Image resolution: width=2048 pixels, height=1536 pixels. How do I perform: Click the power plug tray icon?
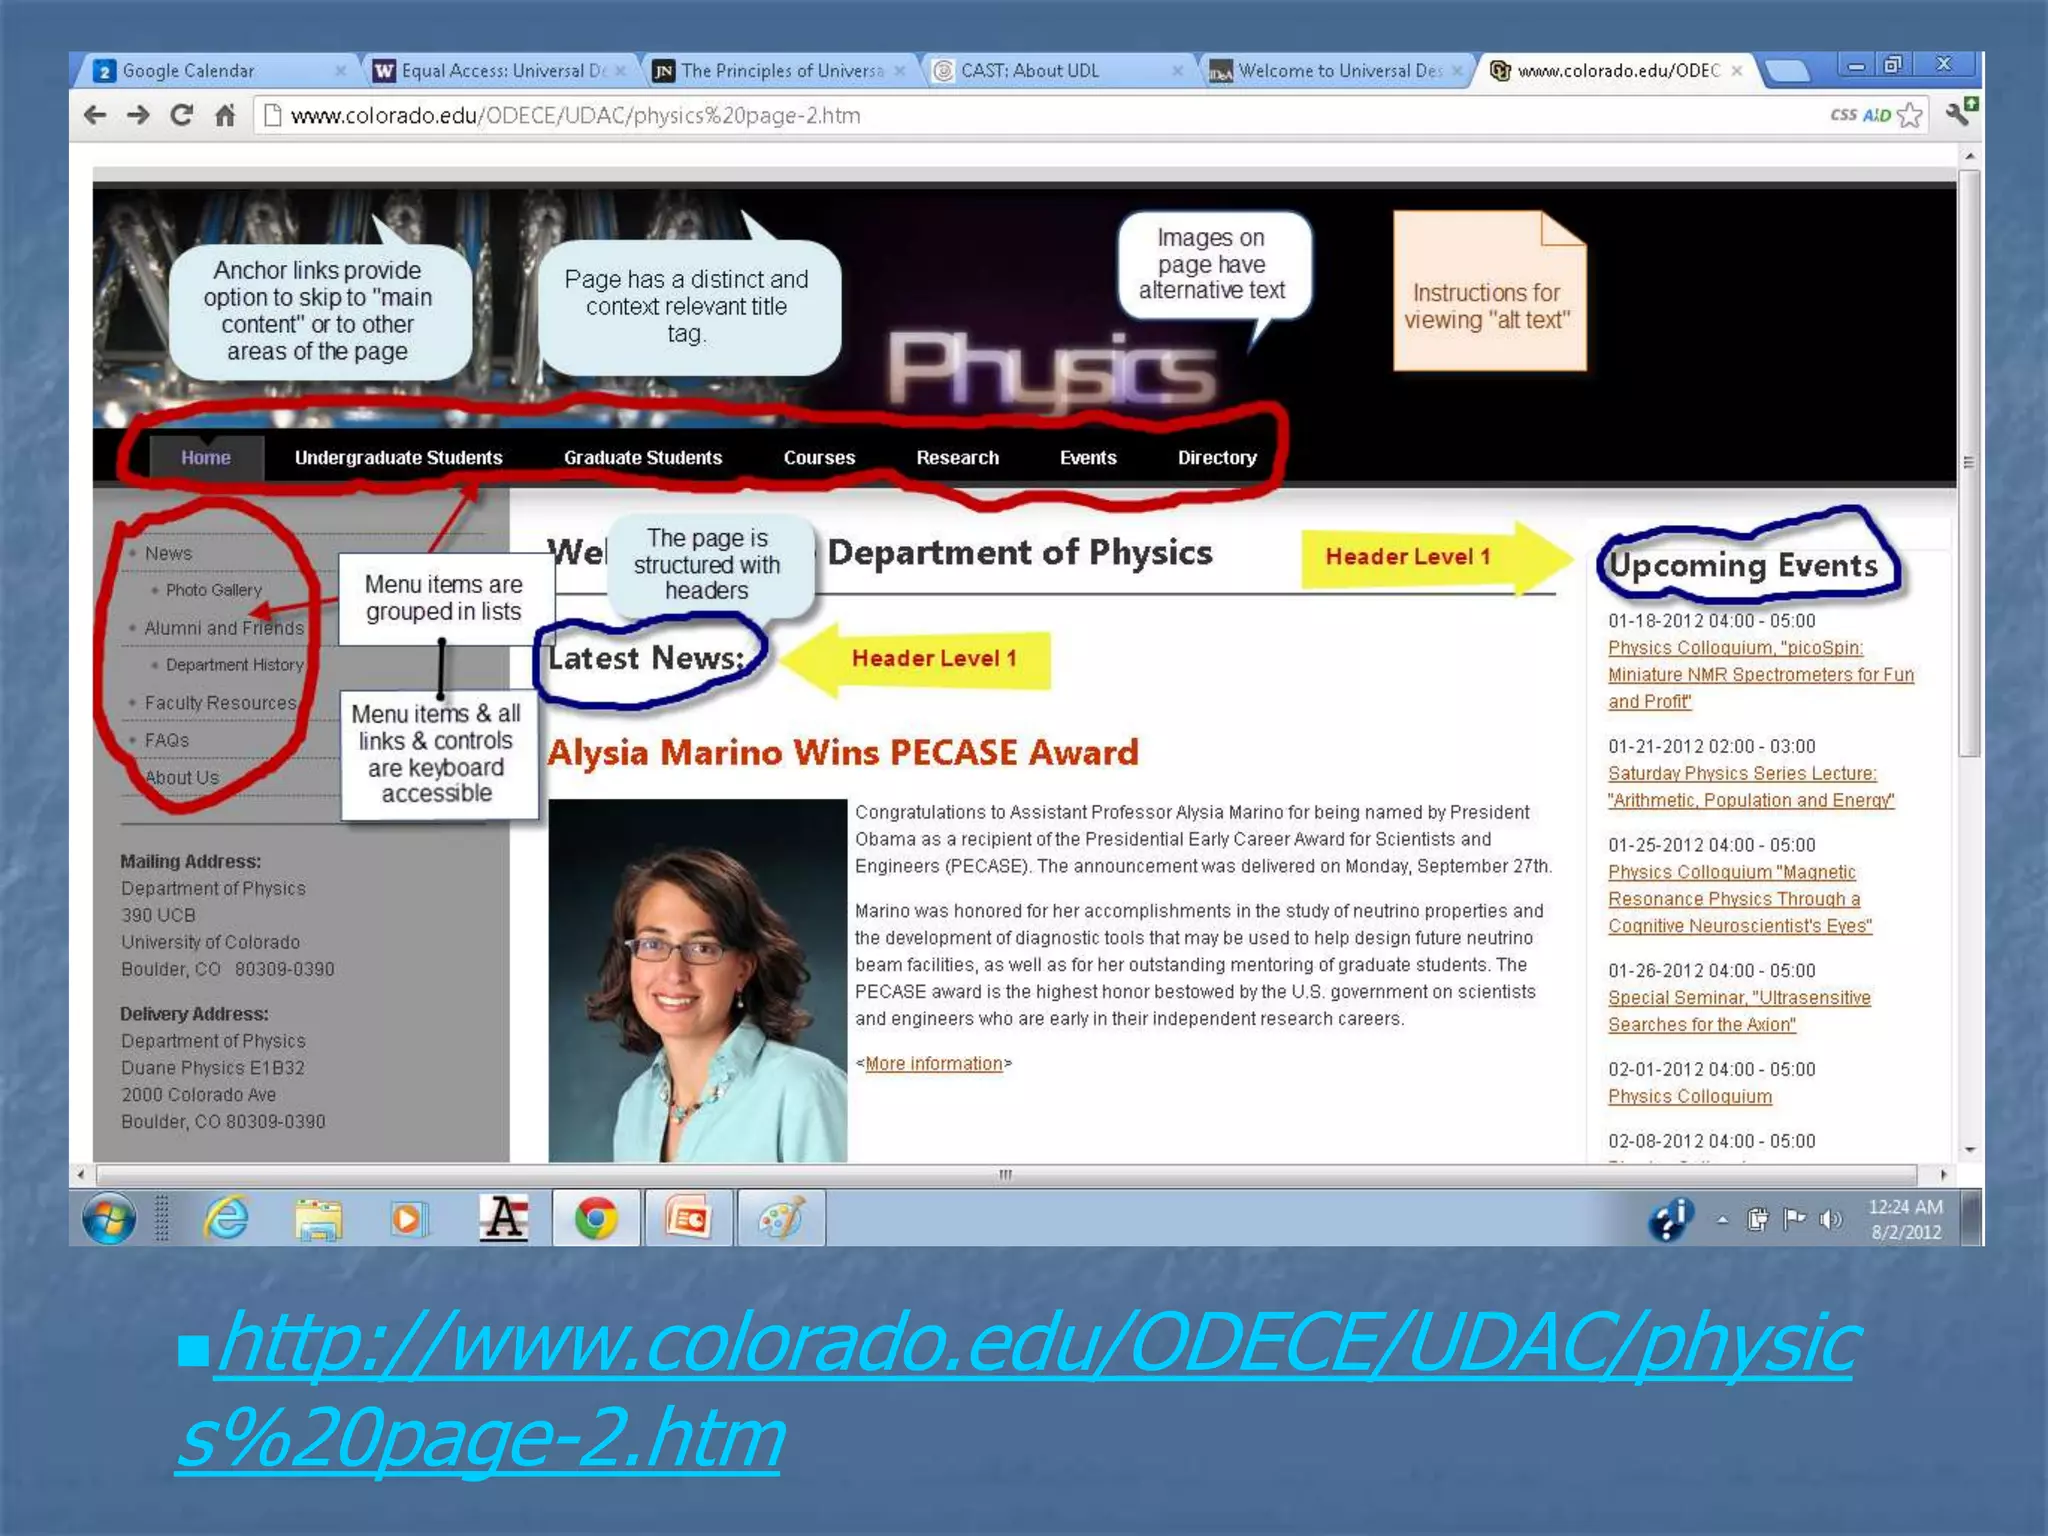1758,1219
